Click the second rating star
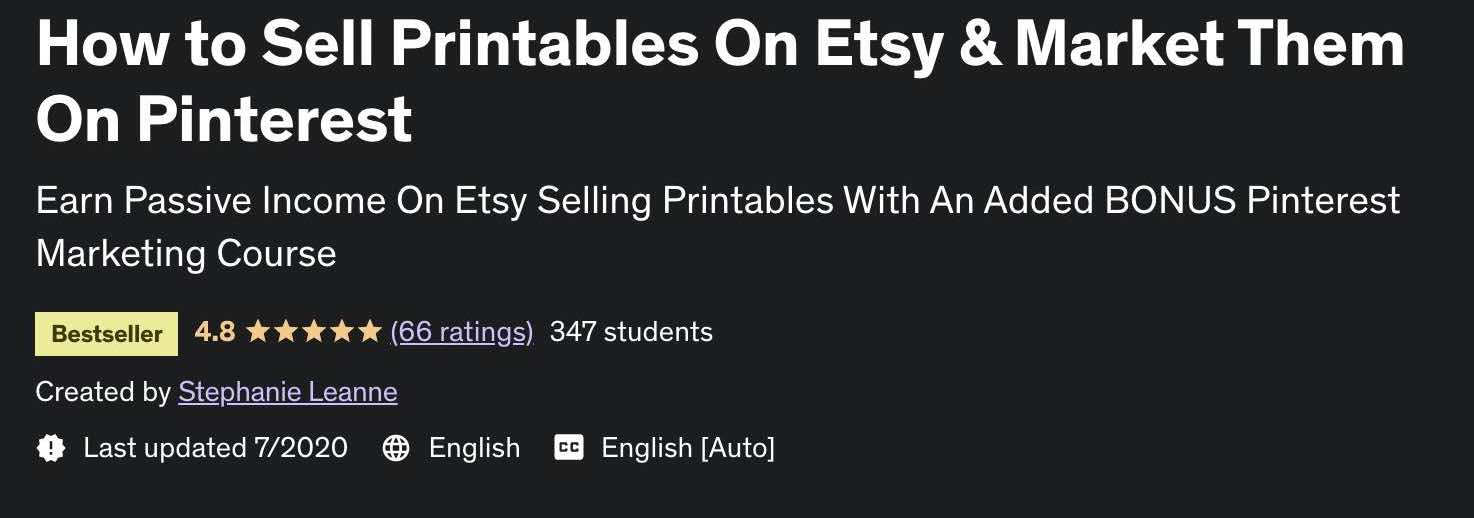The image size is (1474, 518). point(285,331)
